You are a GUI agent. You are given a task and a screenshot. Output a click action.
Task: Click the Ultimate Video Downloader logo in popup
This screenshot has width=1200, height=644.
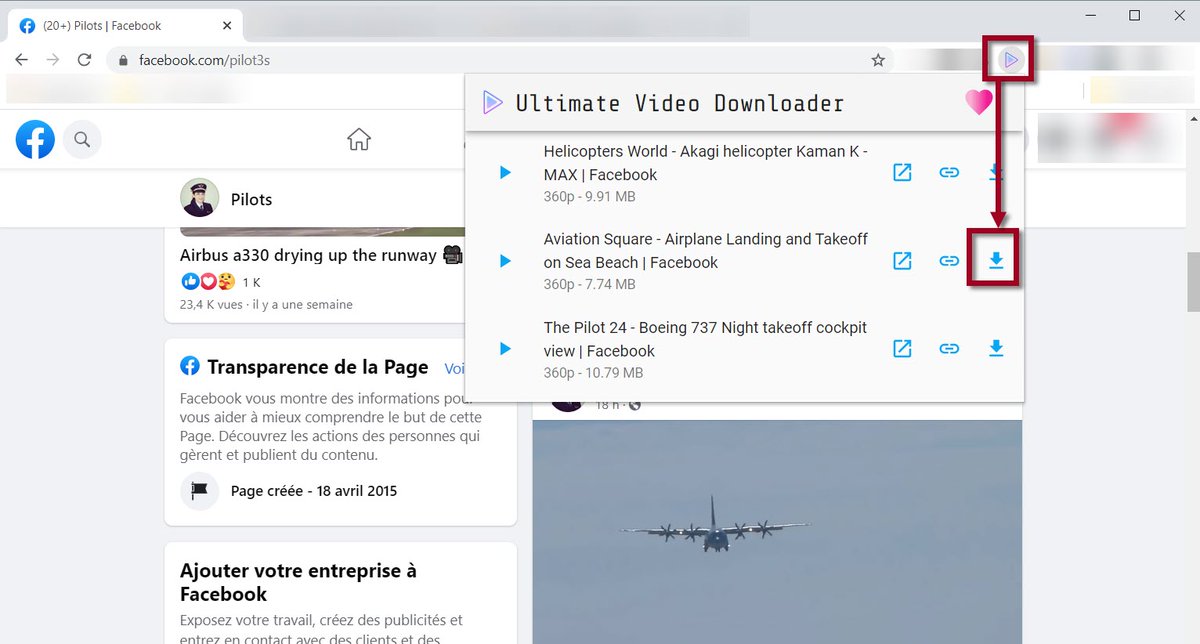492,102
